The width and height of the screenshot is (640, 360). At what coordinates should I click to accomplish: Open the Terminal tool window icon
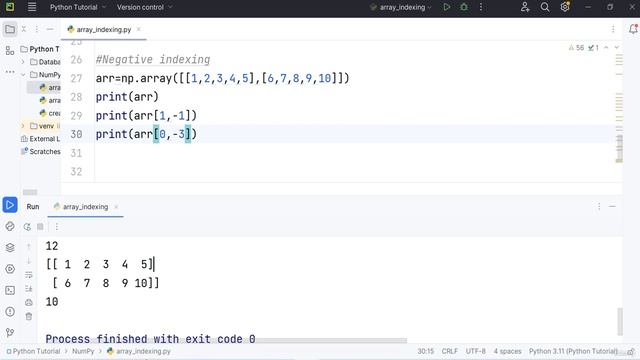pos(10,290)
